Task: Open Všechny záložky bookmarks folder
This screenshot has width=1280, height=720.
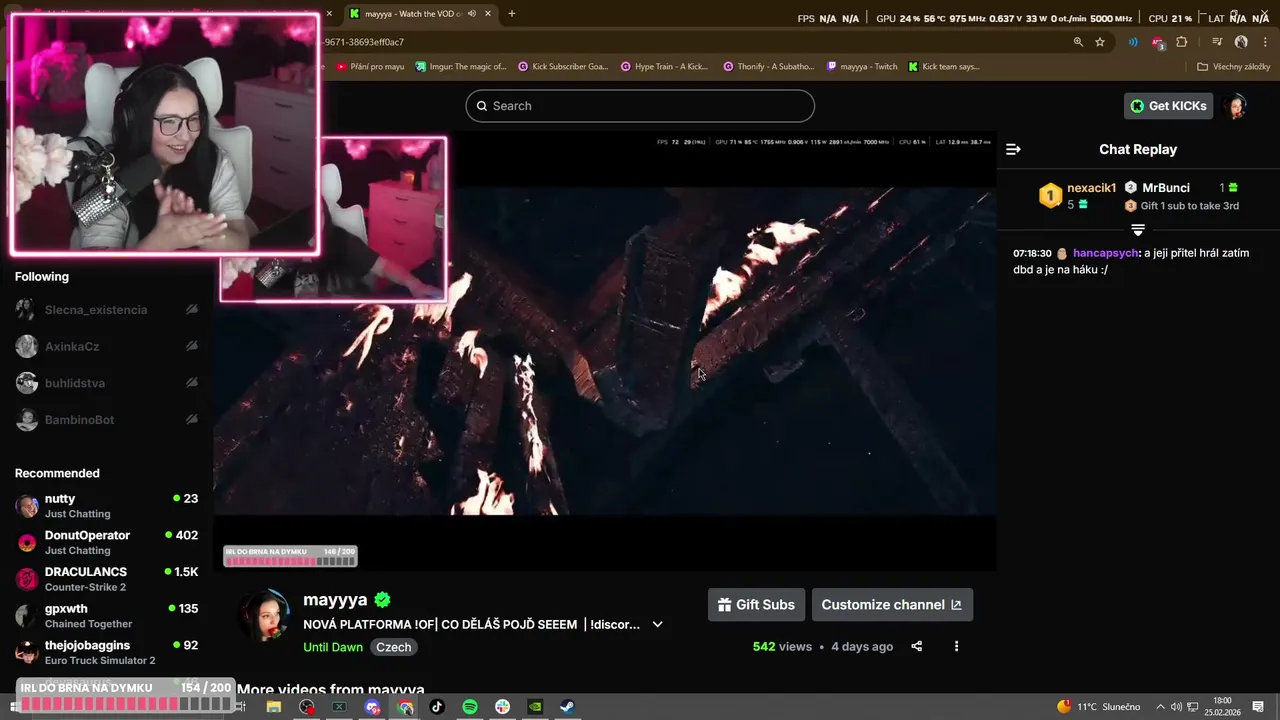Action: point(1233,67)
